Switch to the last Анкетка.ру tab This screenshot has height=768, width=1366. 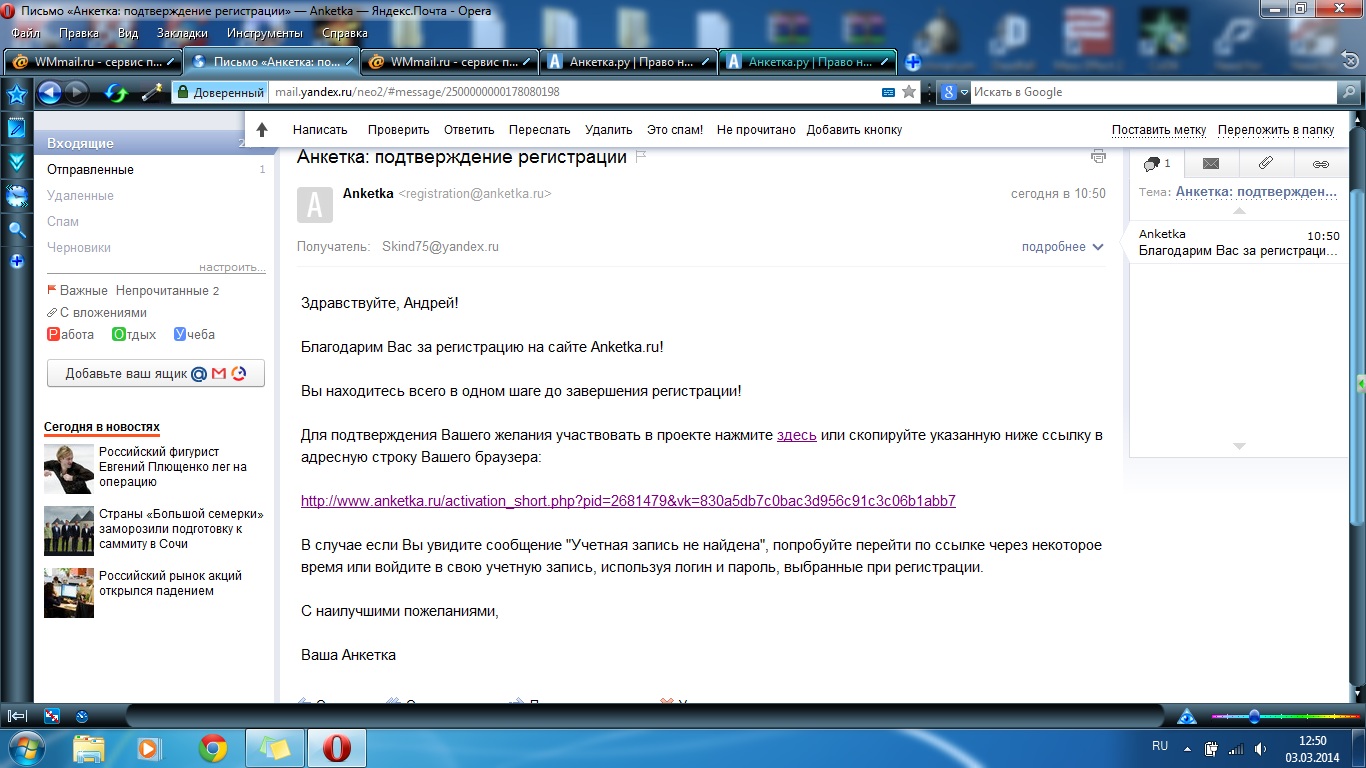click(x=808, y=62)
